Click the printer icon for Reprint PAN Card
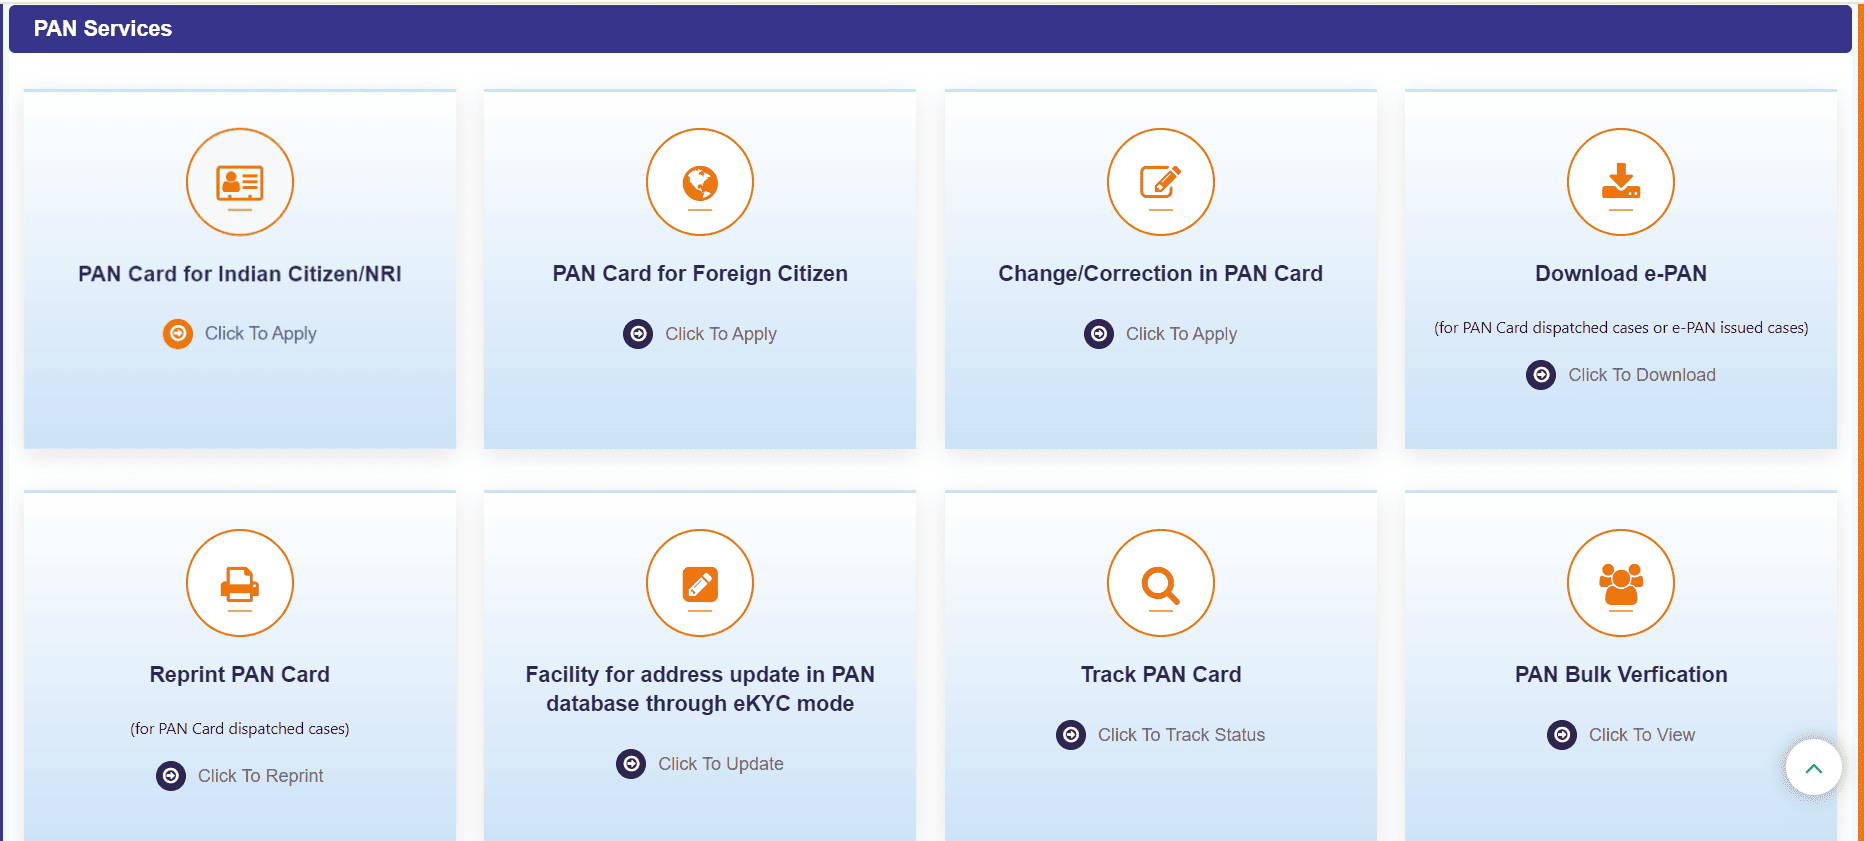Image resolution: width=1864 pixels, height=841 pixels. tap(240, 584)
